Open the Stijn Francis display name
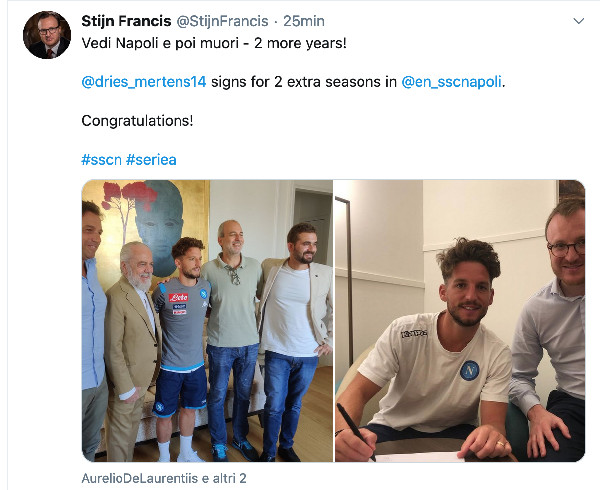The width and height of the screenshot is (600, 490). [126, 21]
